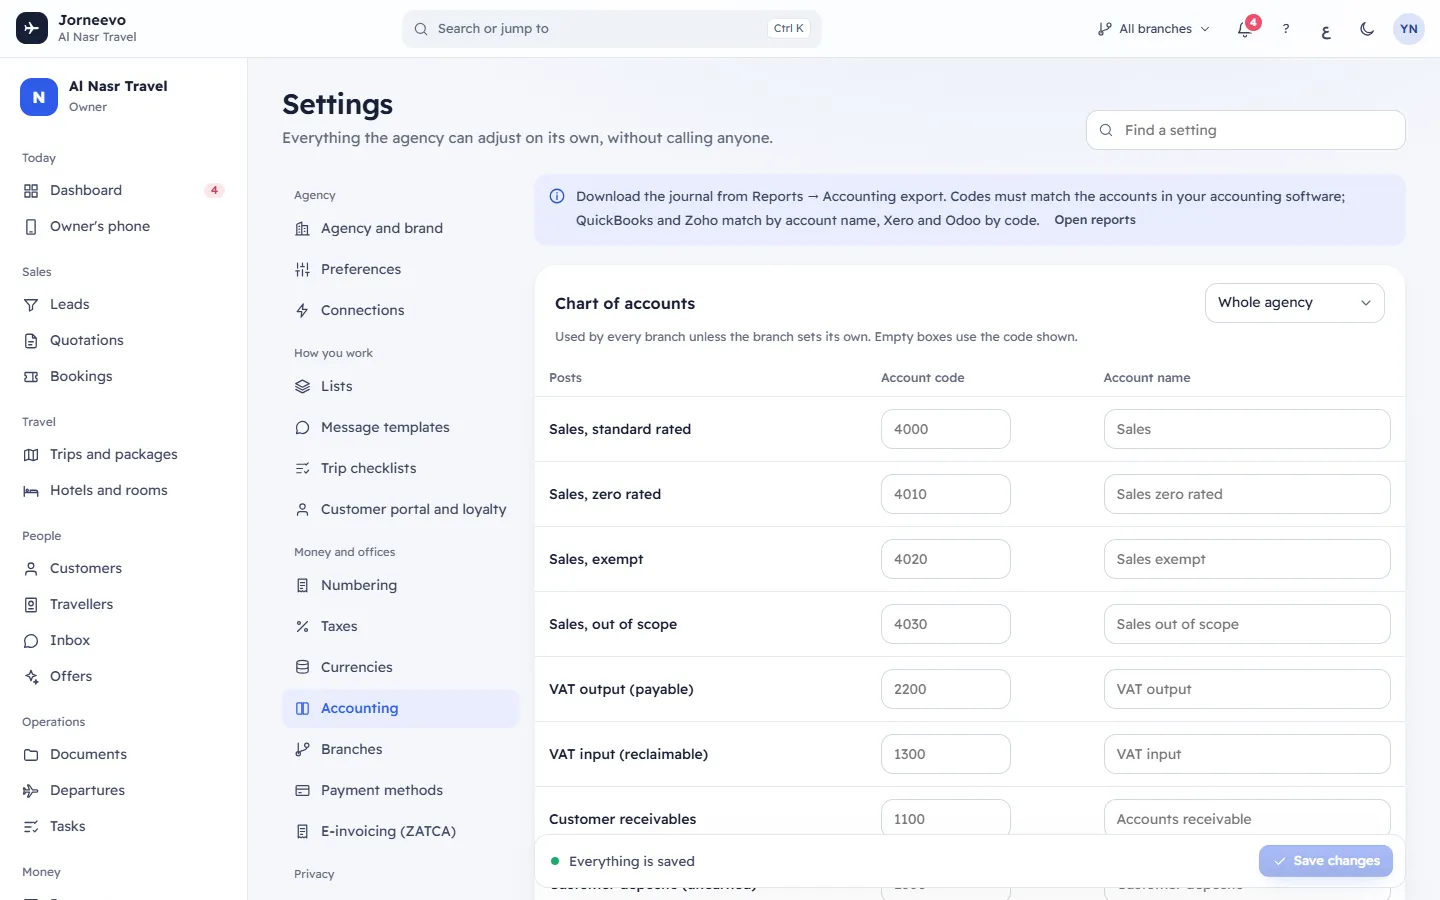Click the Currencies database icon
Viewport: 1440px width, 900px height.
pos(302,667)
